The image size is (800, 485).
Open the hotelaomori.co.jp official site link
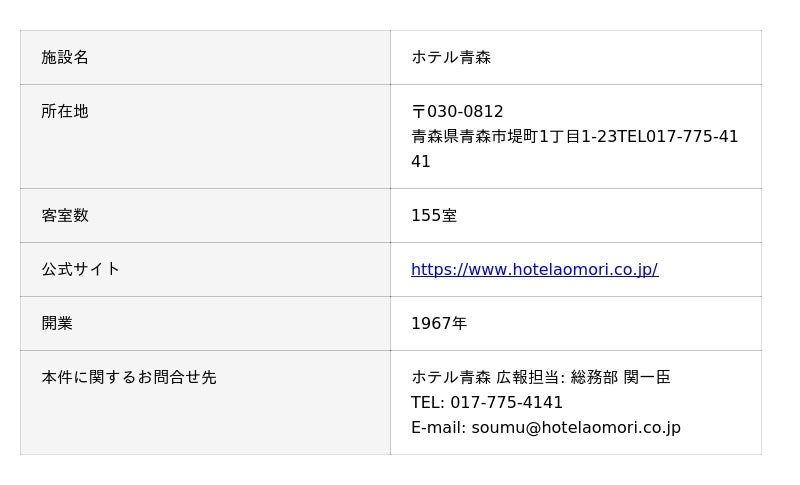[534, 269]
